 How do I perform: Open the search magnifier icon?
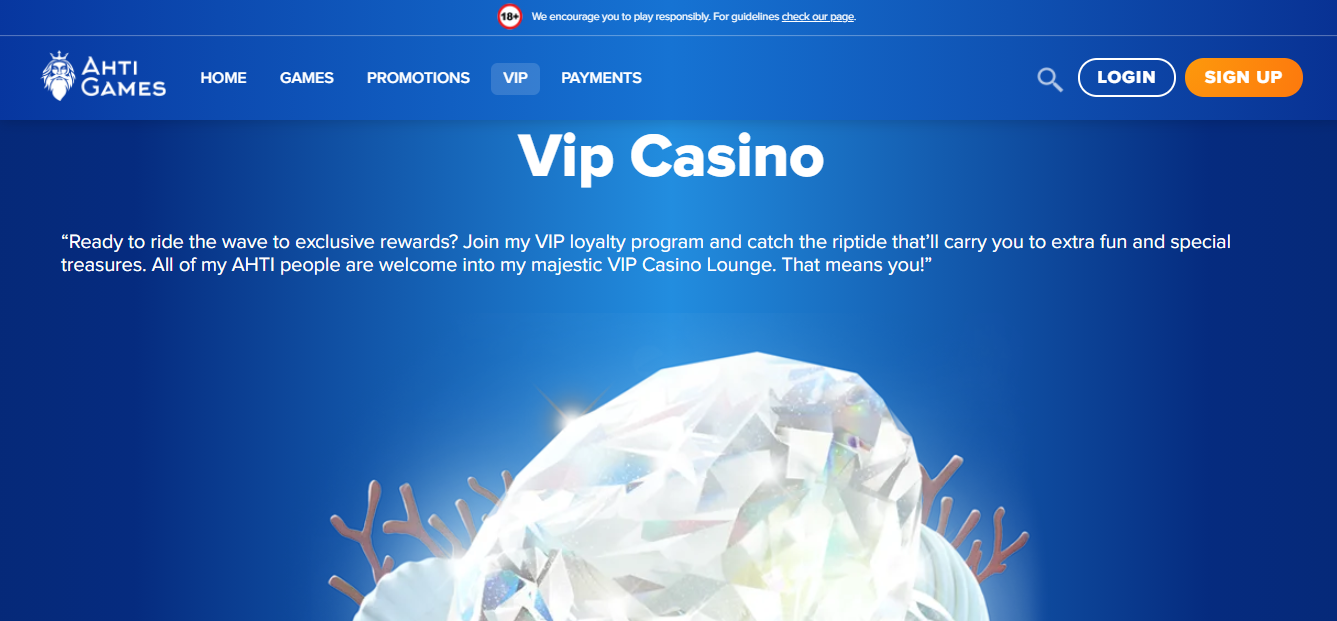[x=1049, y=79]
